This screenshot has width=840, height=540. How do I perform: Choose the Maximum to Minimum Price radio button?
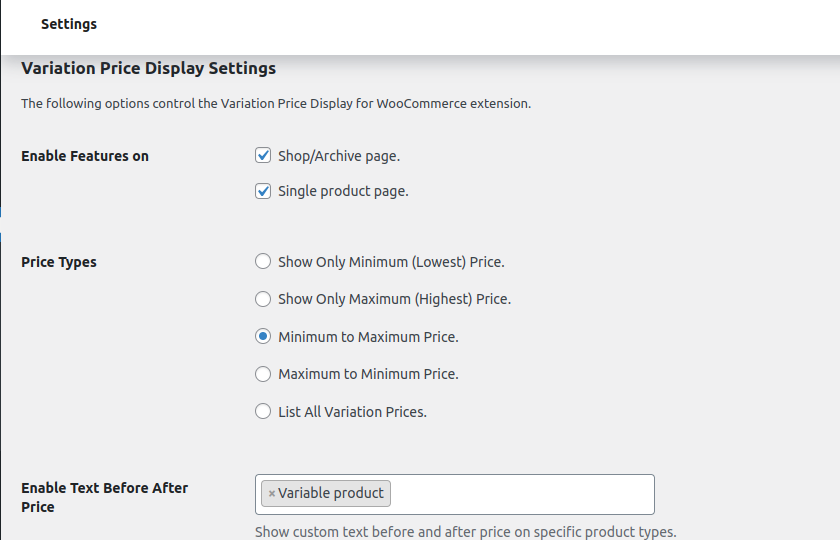point(262,373)
